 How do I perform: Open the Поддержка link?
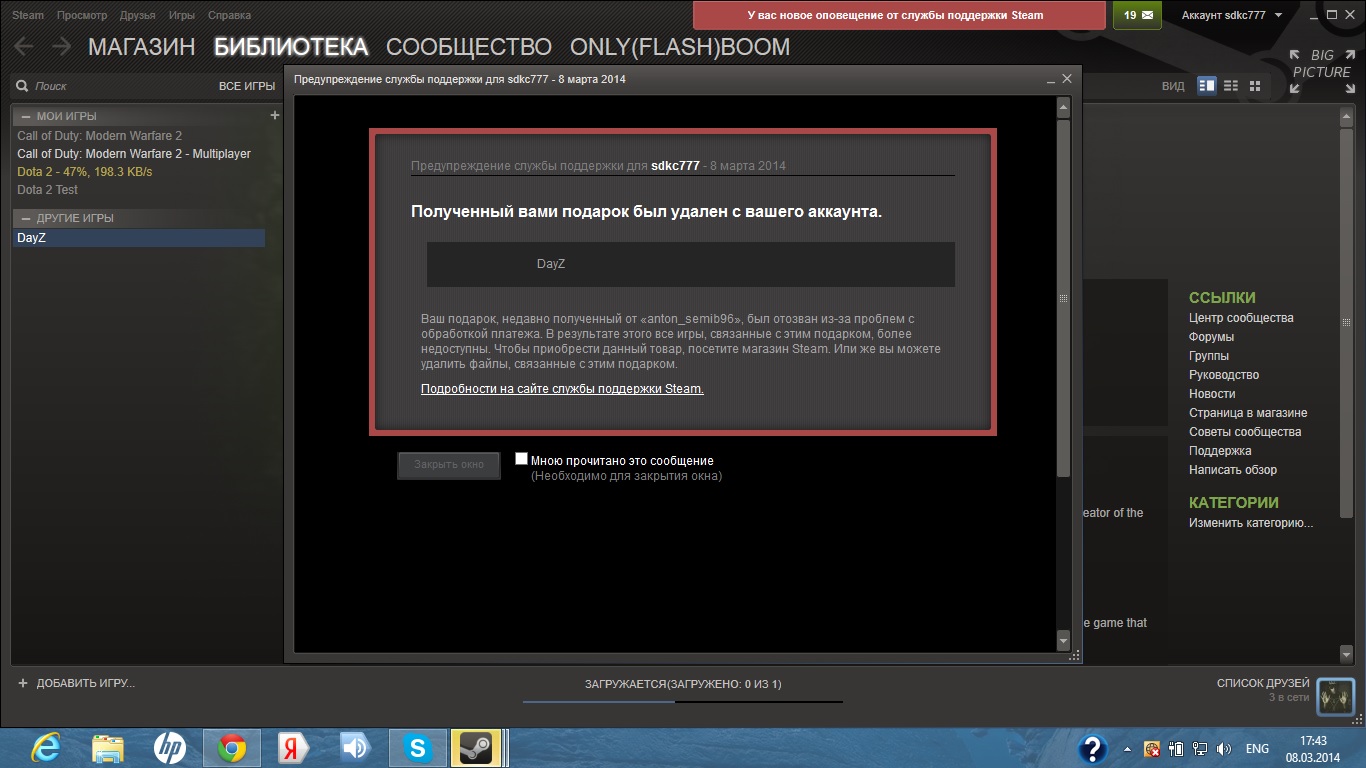[1220, 451]
